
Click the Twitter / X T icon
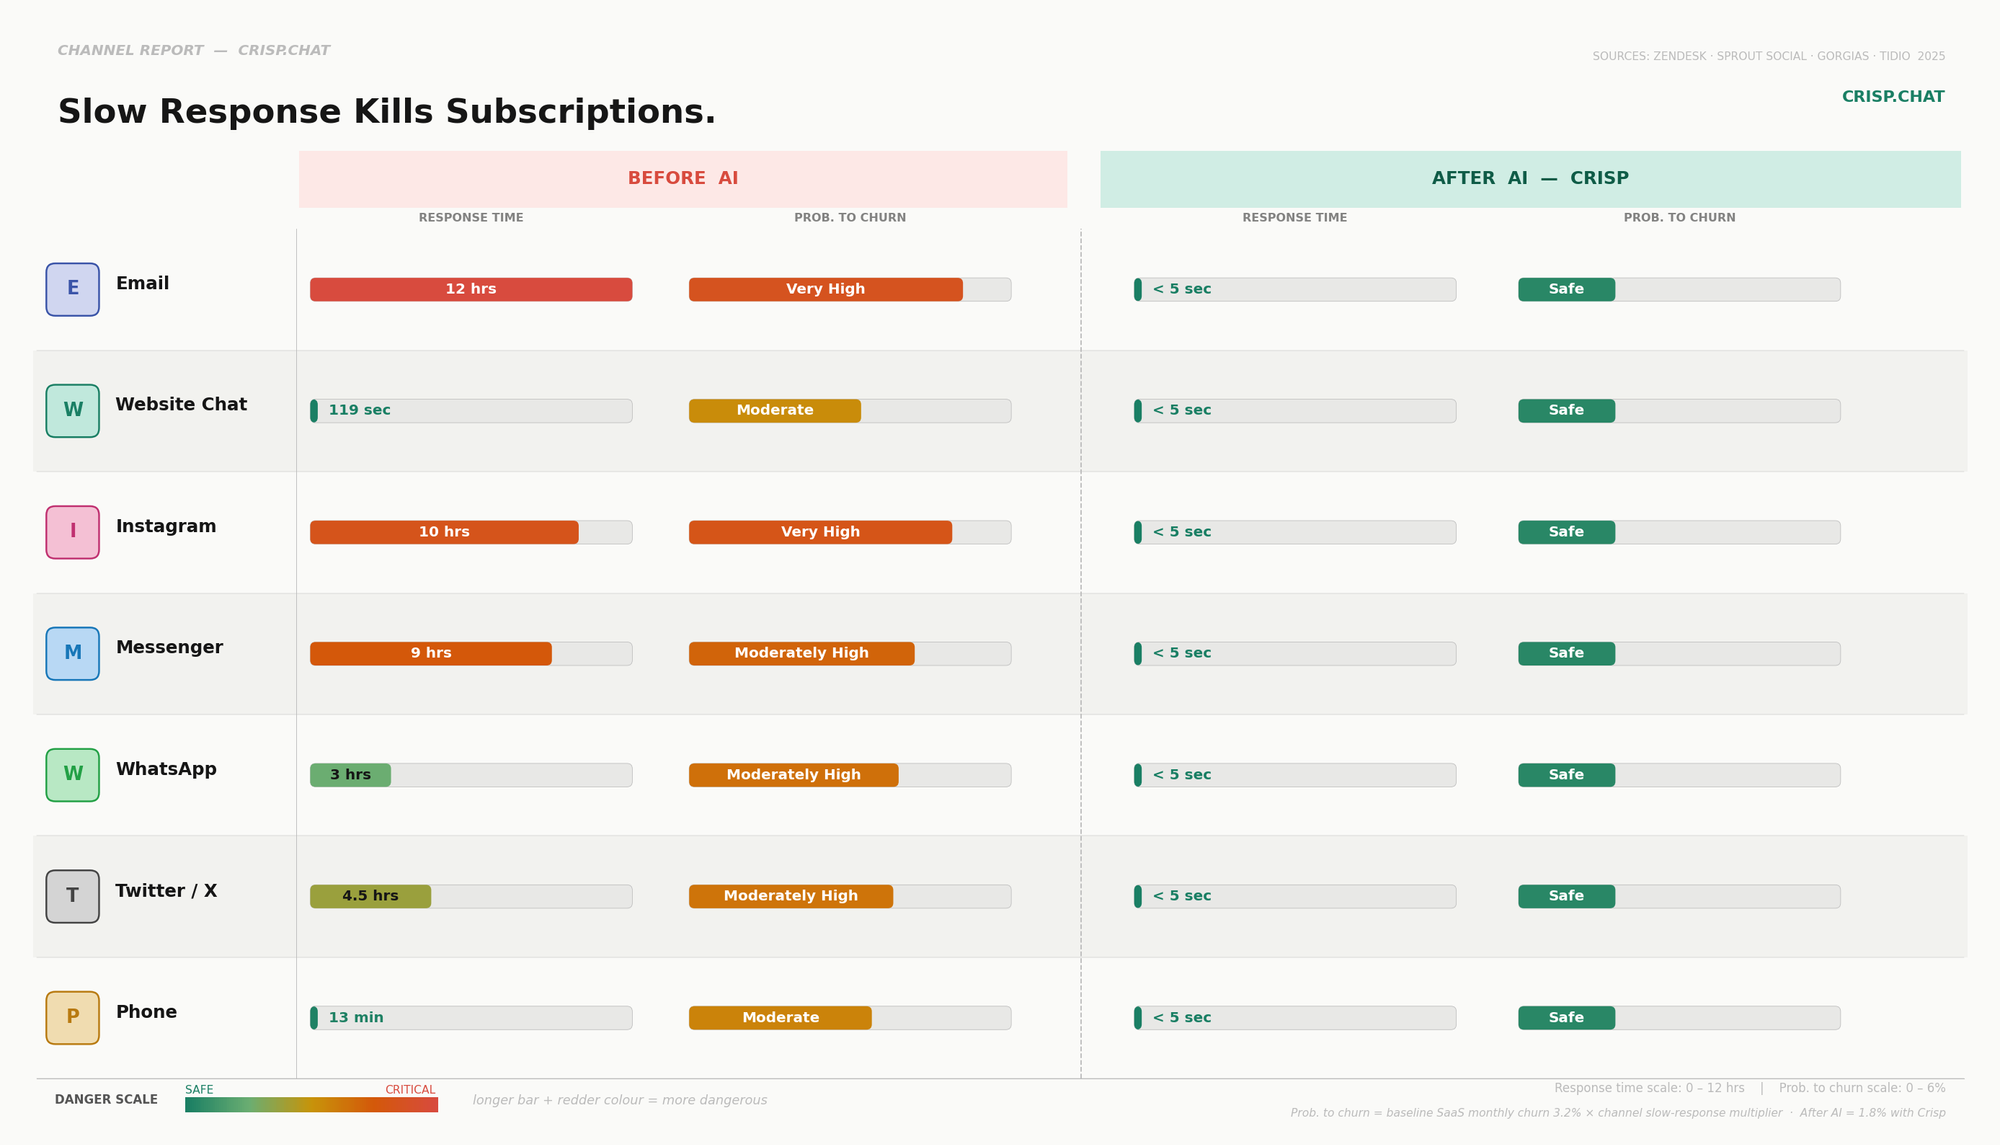tap(72, 896)
